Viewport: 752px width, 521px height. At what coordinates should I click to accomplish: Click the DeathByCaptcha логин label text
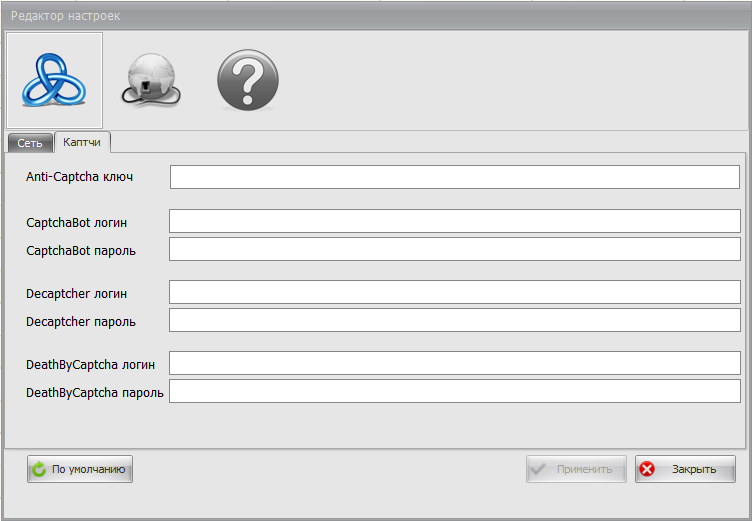point(90,365)
